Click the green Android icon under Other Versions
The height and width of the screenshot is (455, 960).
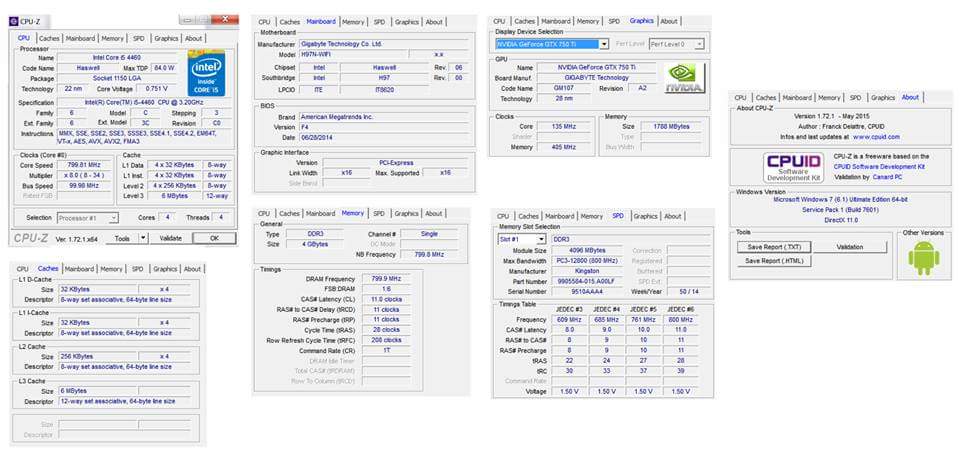point(923,258)
